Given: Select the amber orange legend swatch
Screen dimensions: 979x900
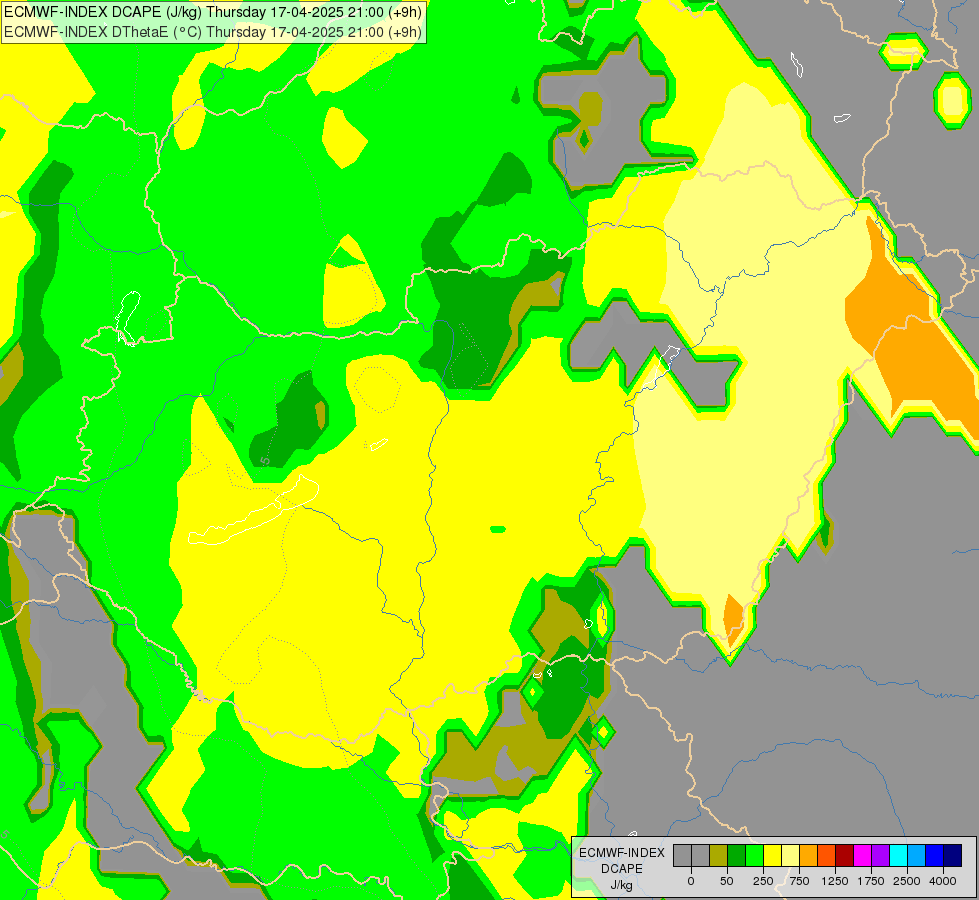Looking at the screenshot, I should (809, 855).
